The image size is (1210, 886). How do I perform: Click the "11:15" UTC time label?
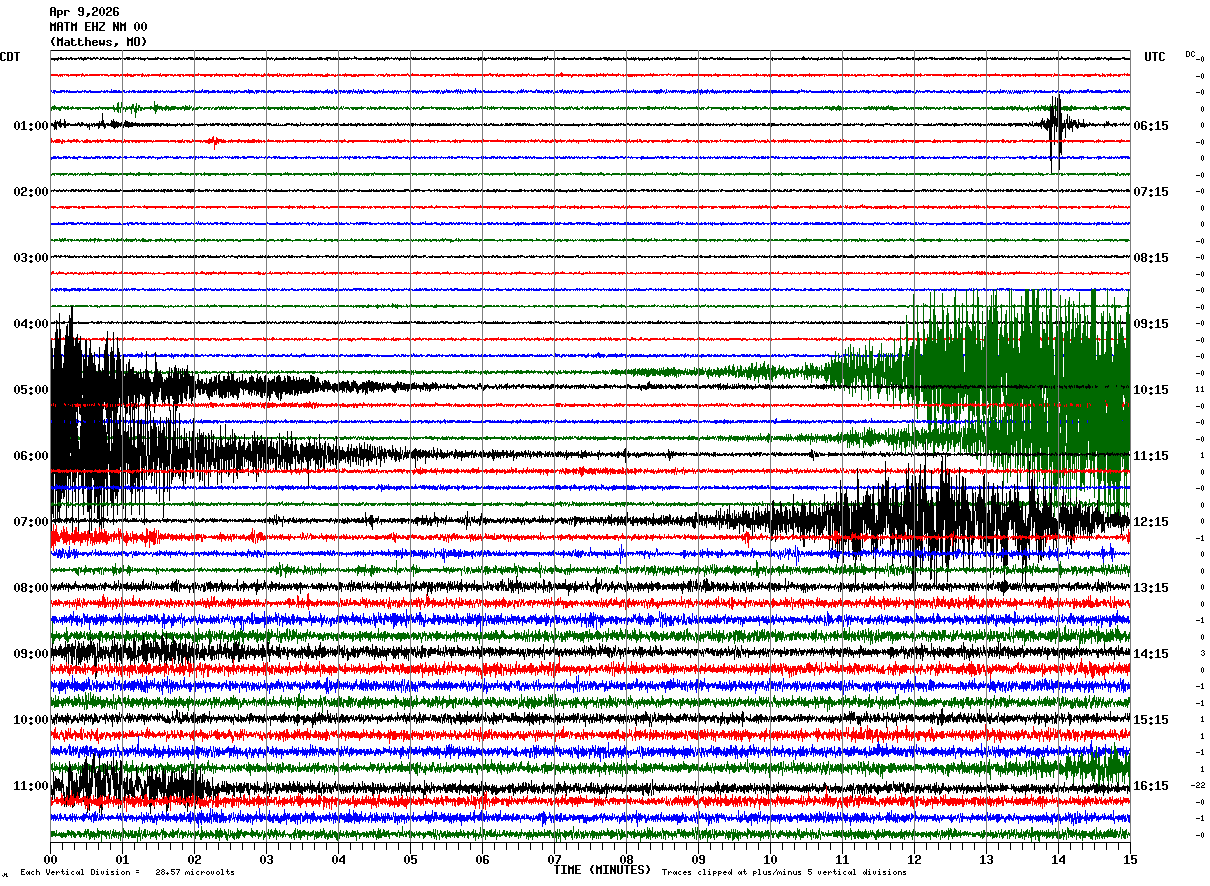pos(1151,456)
